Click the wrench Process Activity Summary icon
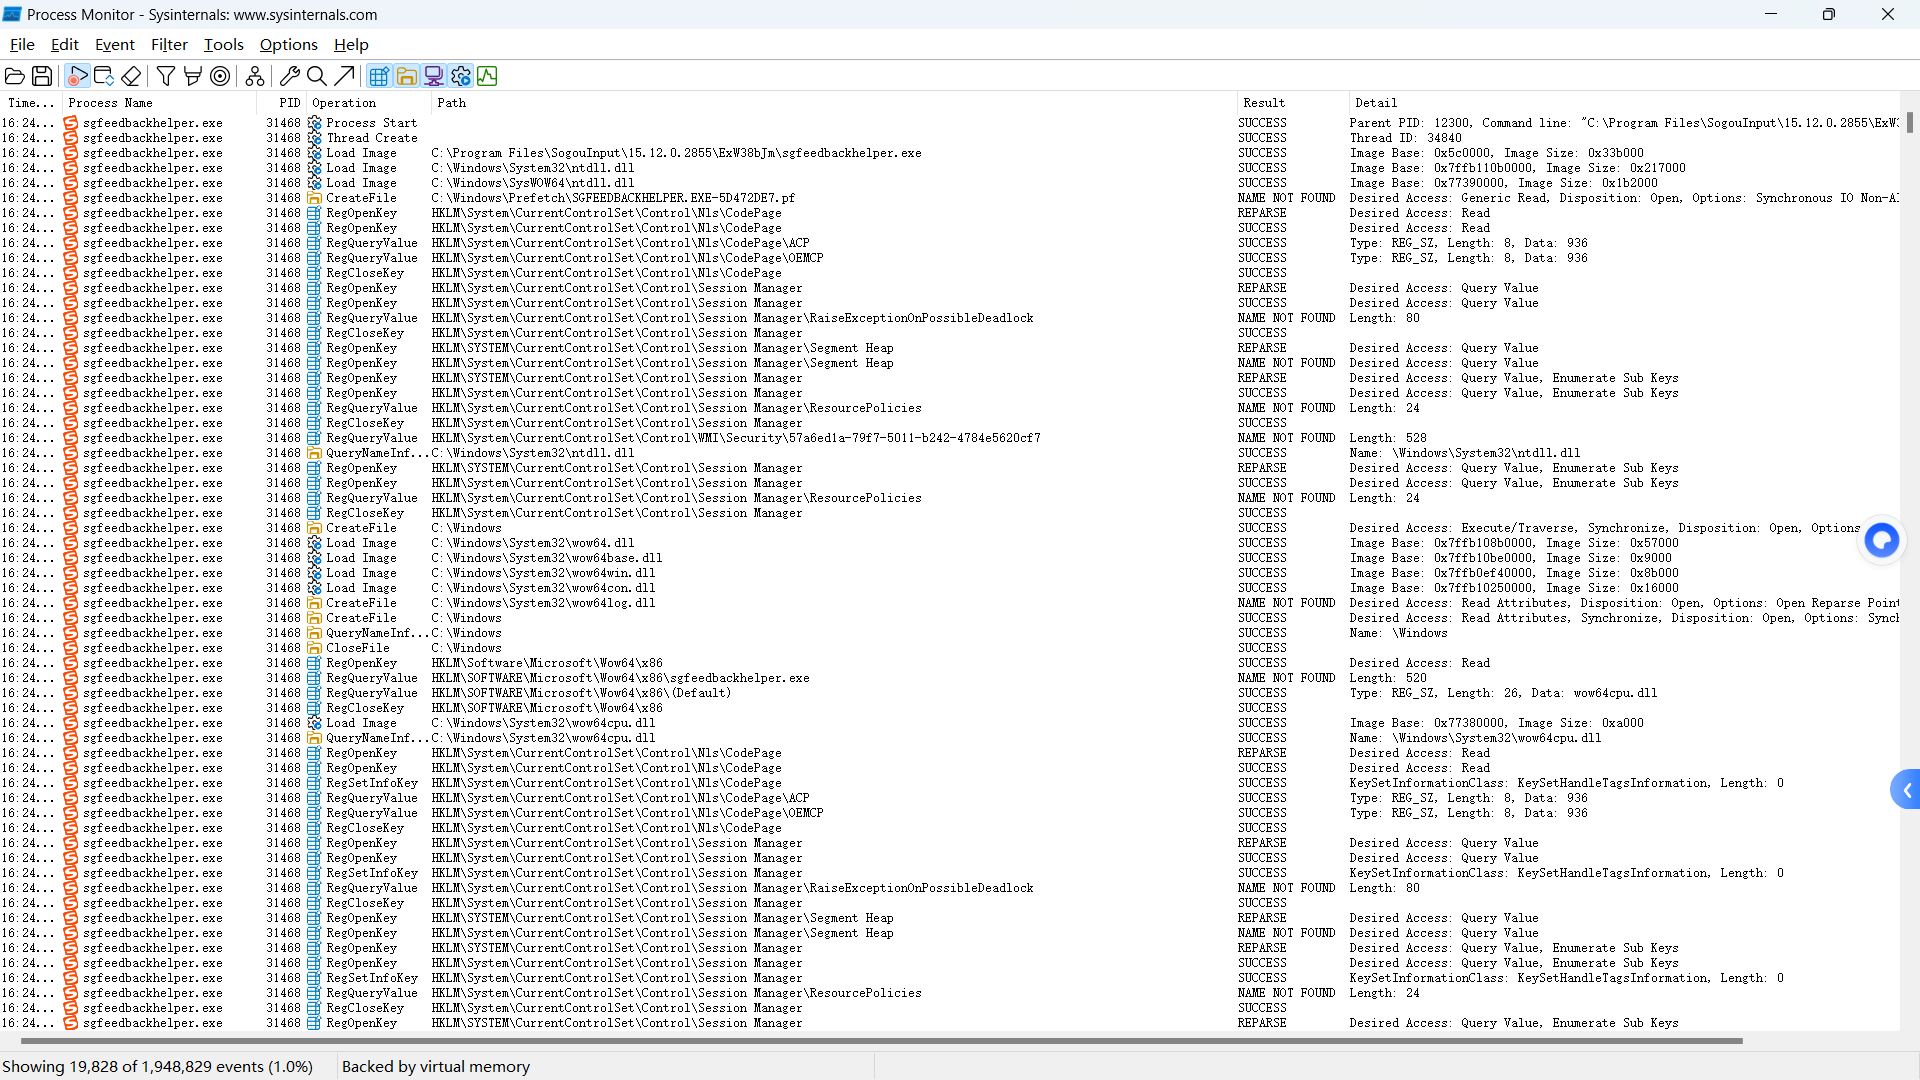 pyautogui.click(x=290, y=76)
